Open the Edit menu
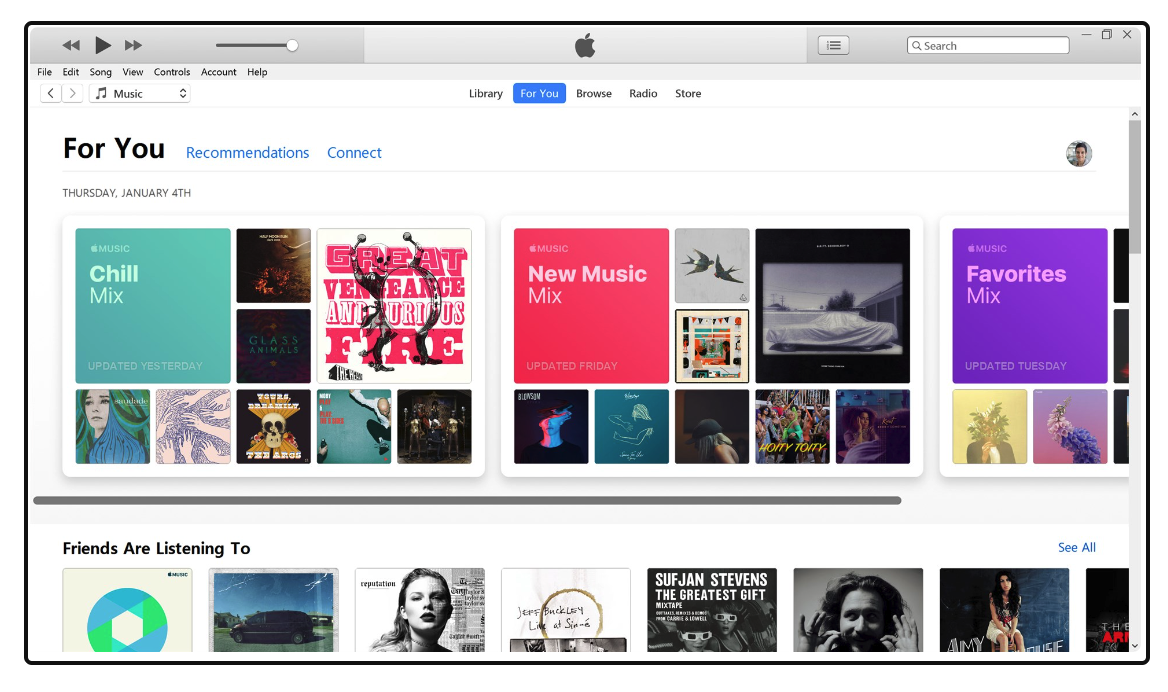Image resolution: width=1168 pixels, height=692 pixels. coord(71,72)
